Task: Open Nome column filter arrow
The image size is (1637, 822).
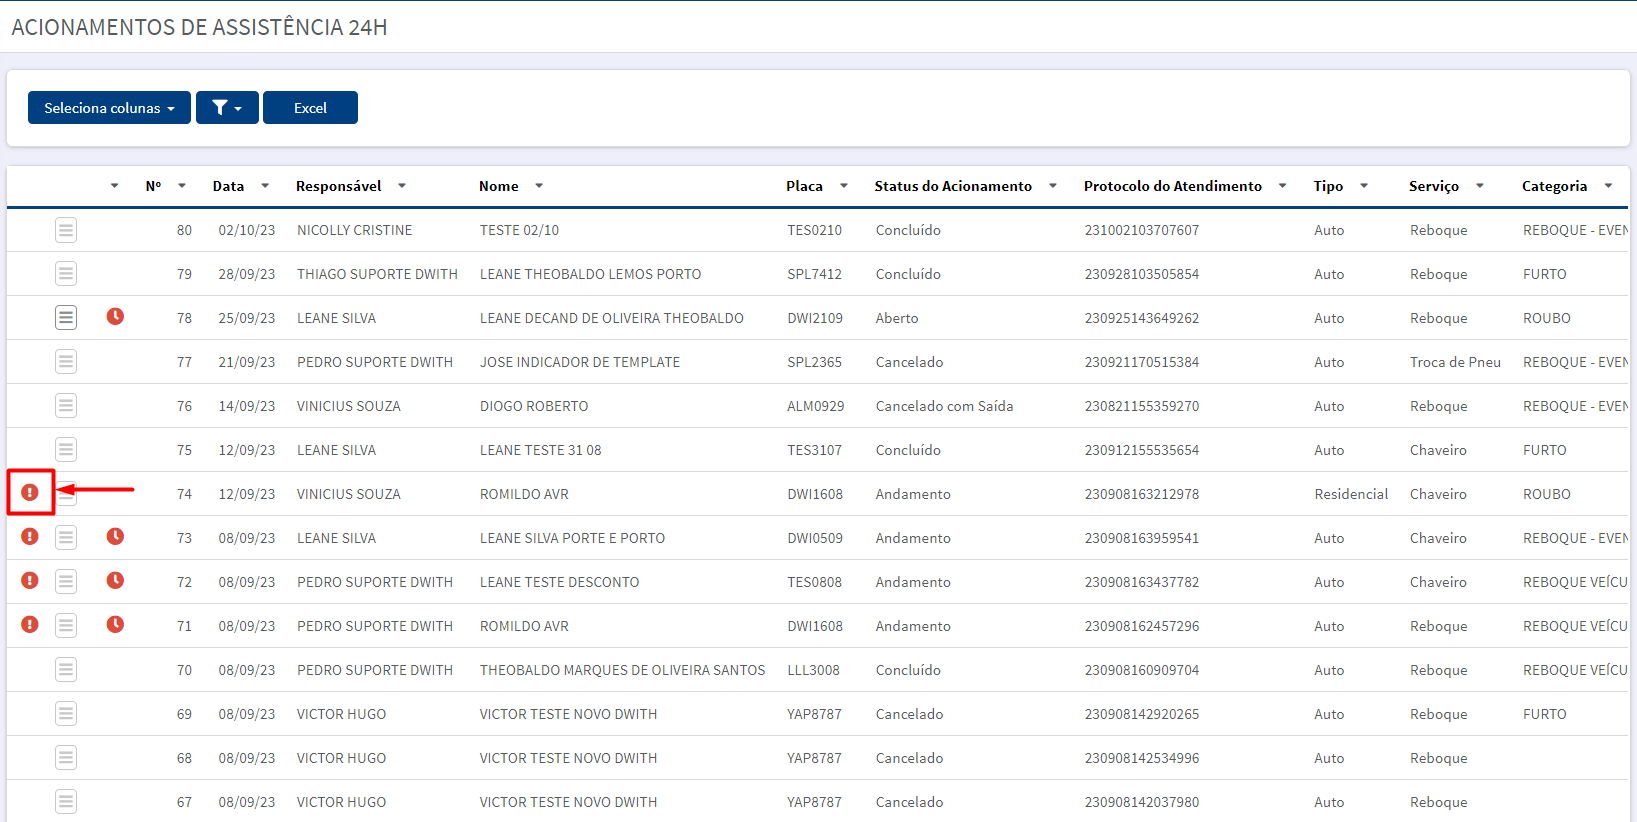Action: pyautogui.click(x=539, y=186)
